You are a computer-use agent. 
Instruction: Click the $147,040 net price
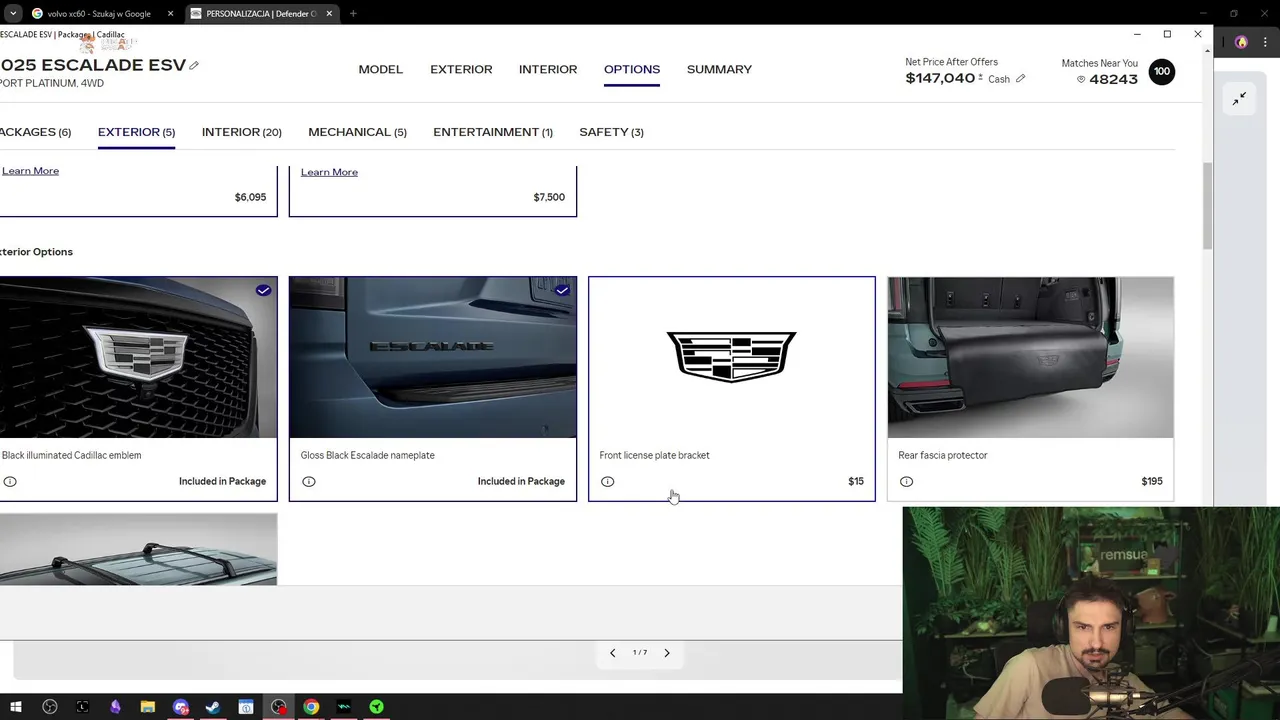(940, 78)
